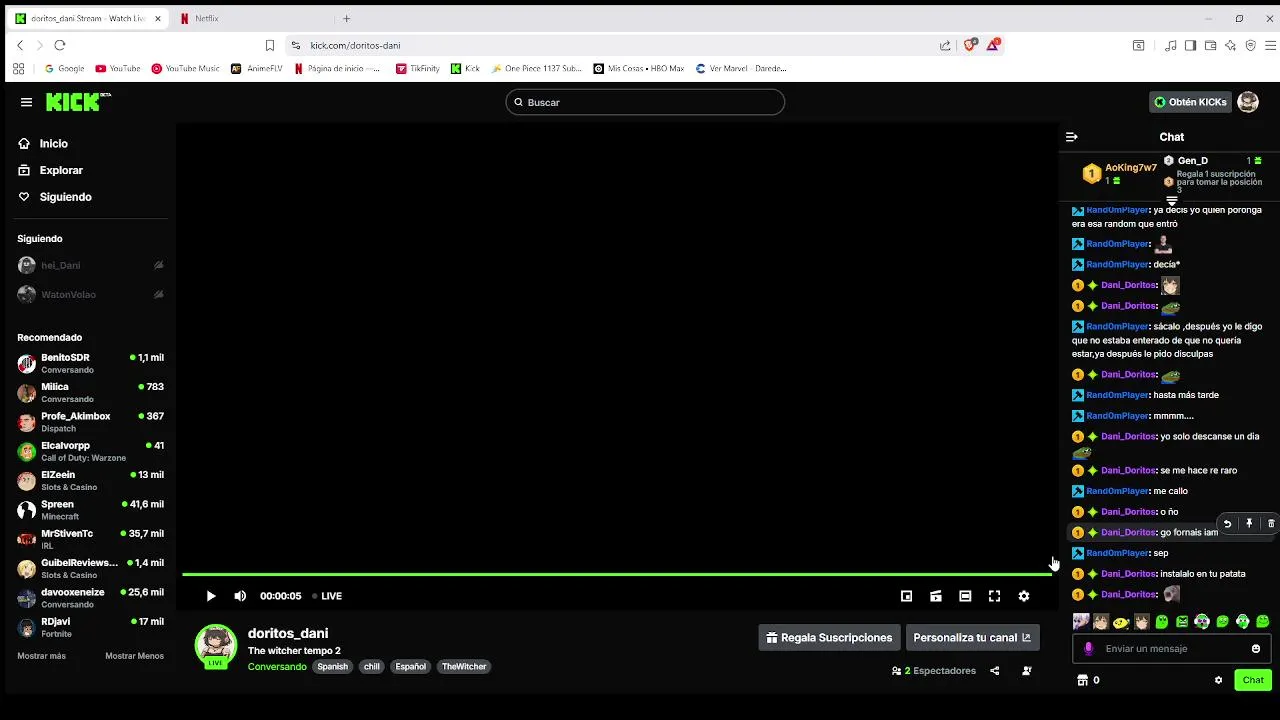The image size is (1280, 720).
Task: Open Brave Leo AI sparkle icon
Action: coord(1230,45)
